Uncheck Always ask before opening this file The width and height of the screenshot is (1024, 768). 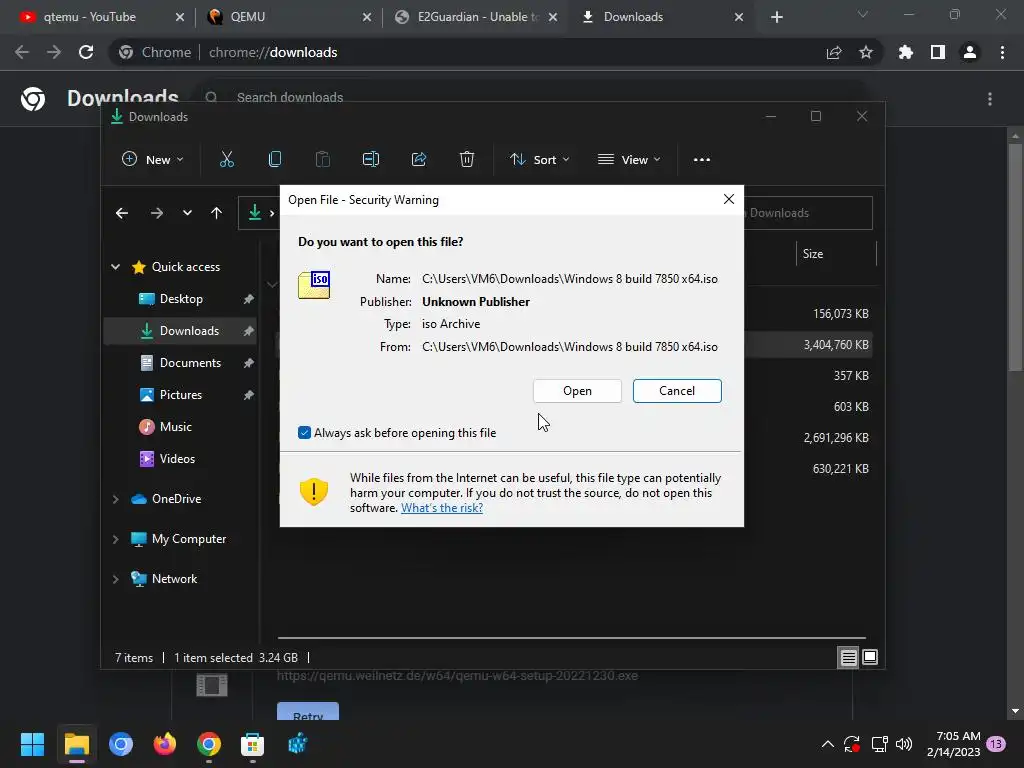point(304,432)
